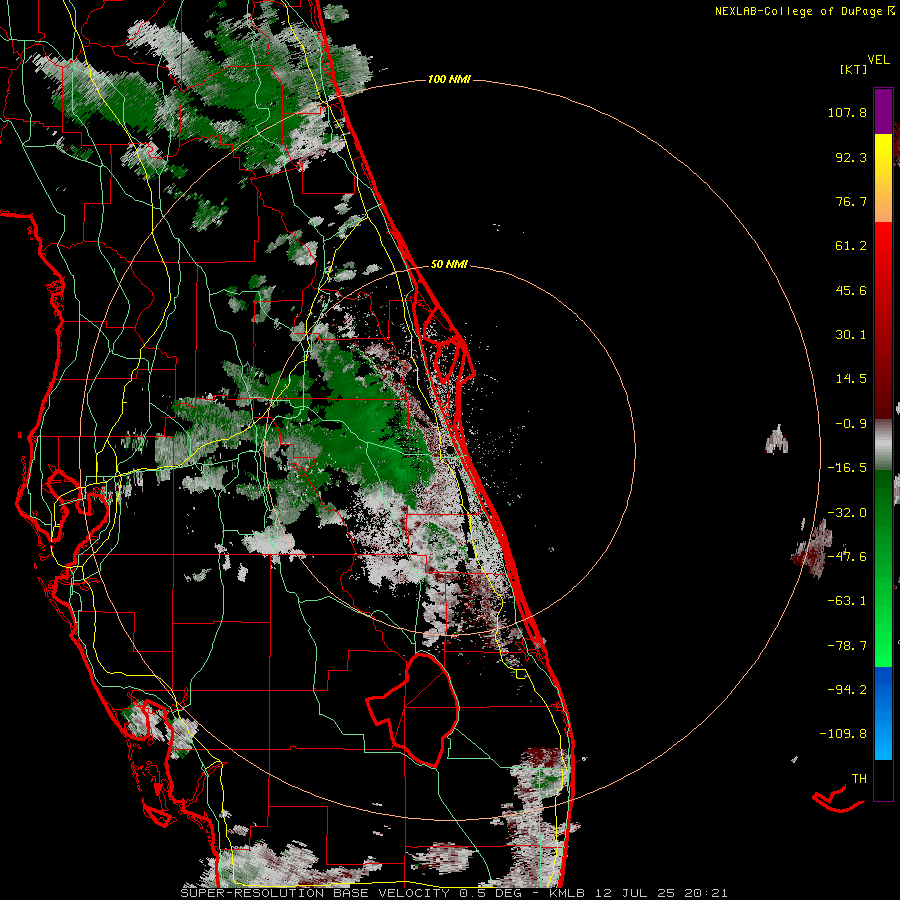Click the TH legend label
This screenshot has width=900, height=900.
click(x=859, y=779)
